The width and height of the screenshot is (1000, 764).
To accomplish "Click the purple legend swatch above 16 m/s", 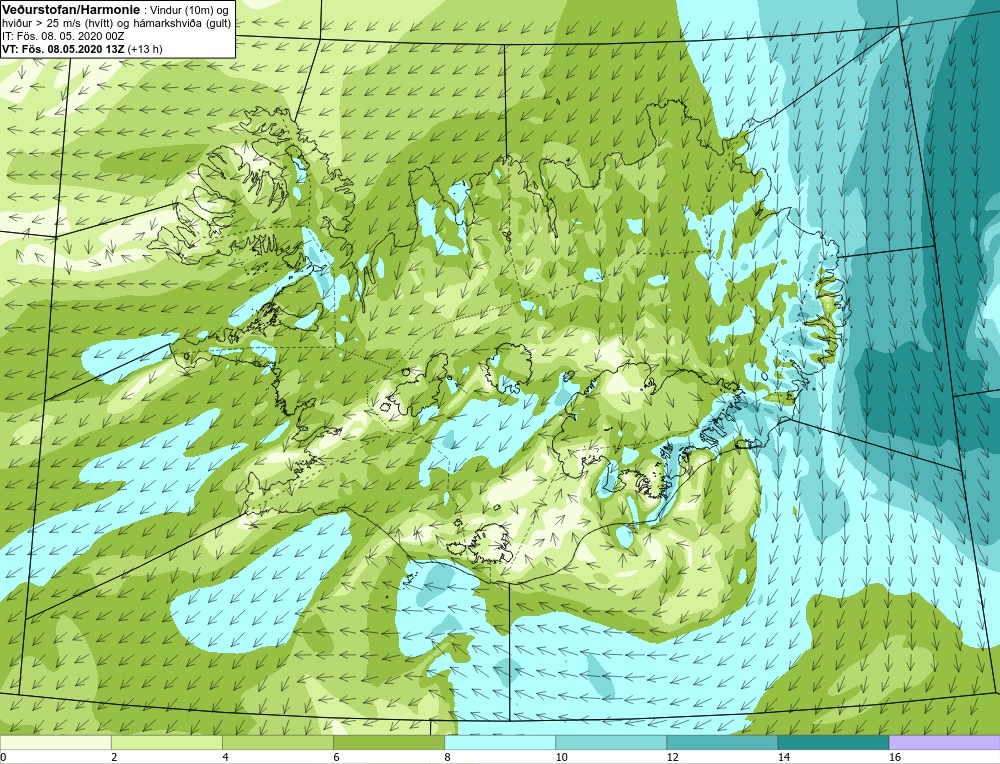I will pyautogui.click(x=945, y=742).
